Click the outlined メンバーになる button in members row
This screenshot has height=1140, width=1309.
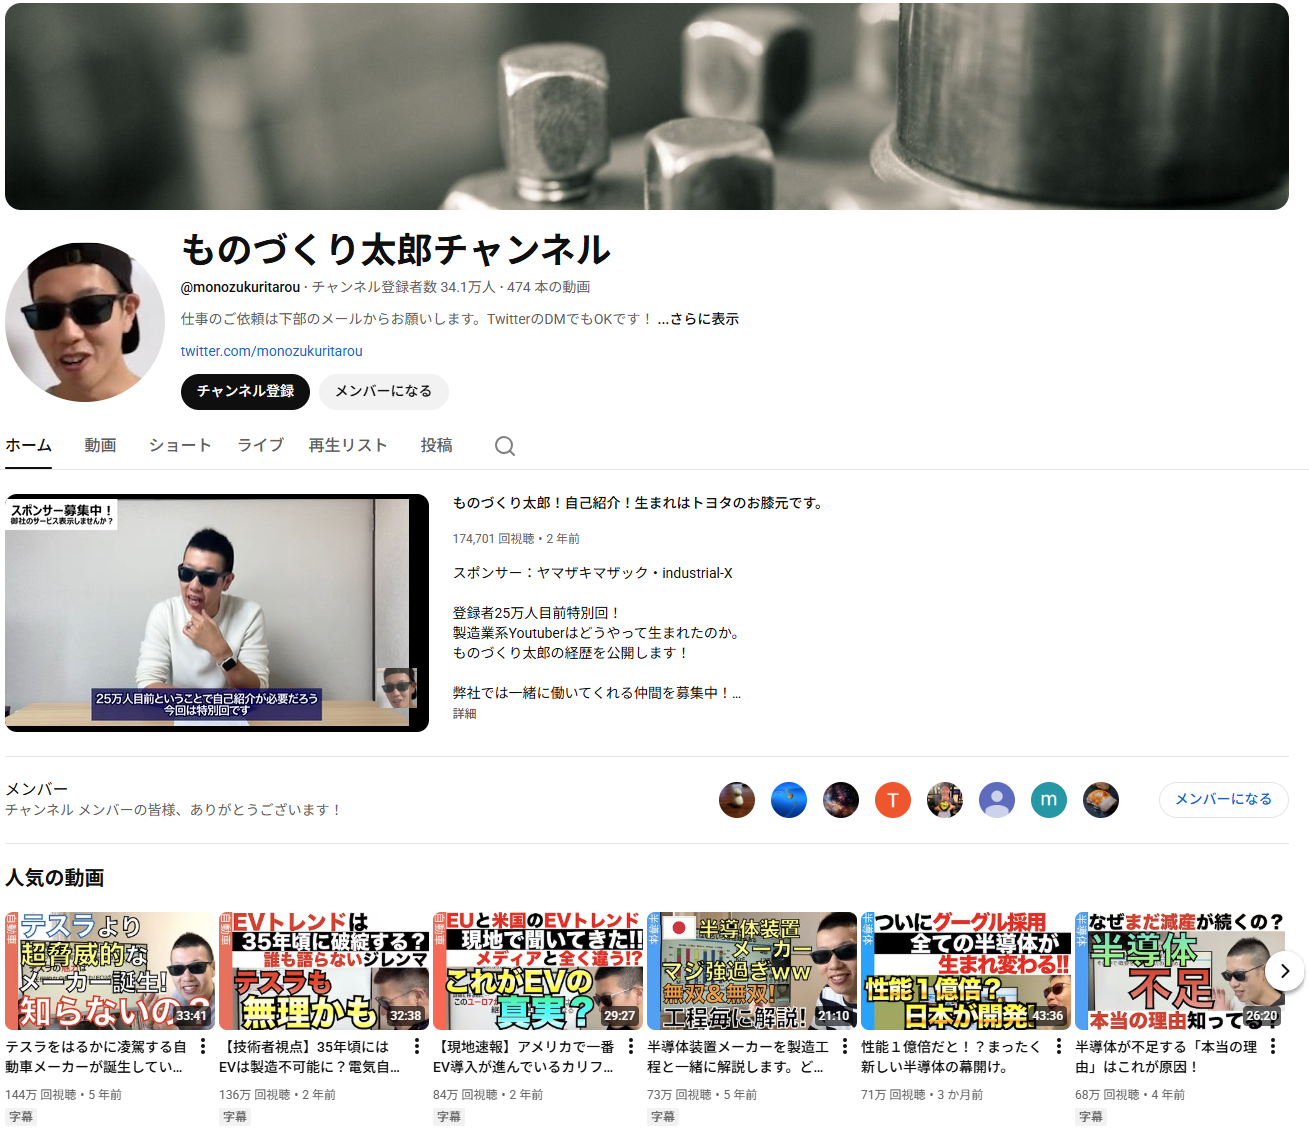pos(1222,799)
